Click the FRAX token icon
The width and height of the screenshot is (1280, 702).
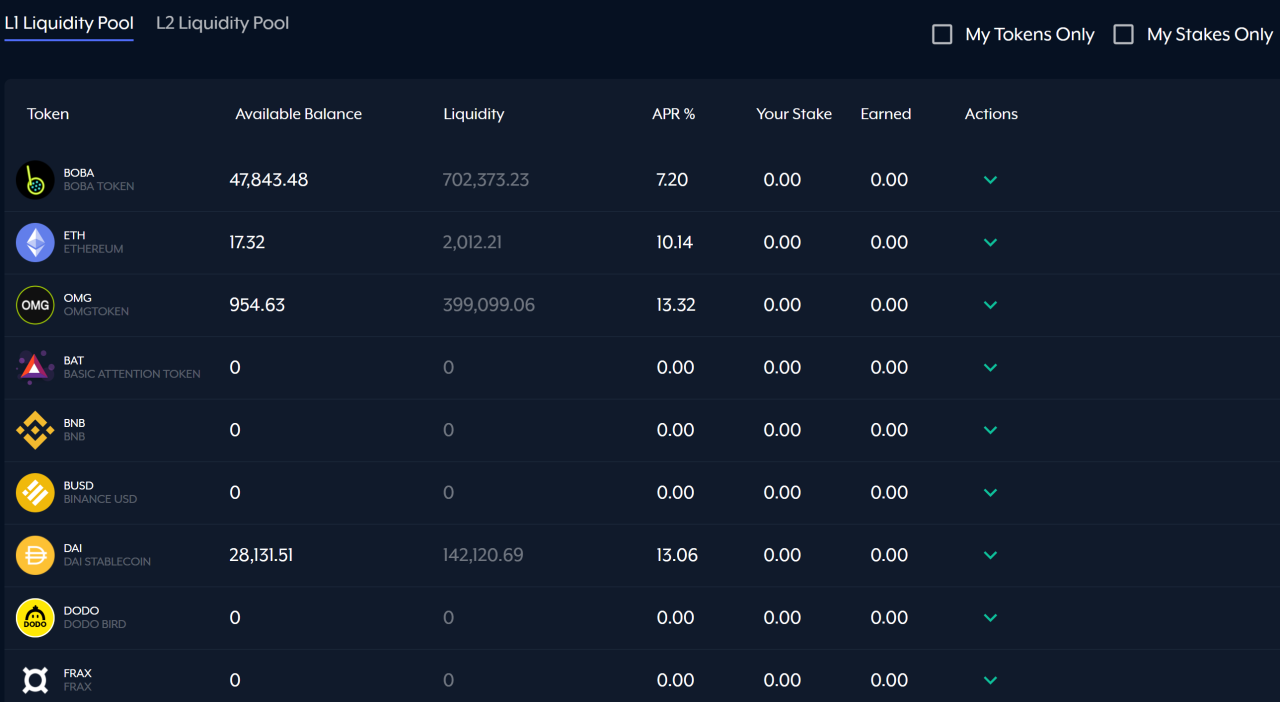tap(35, 680)
